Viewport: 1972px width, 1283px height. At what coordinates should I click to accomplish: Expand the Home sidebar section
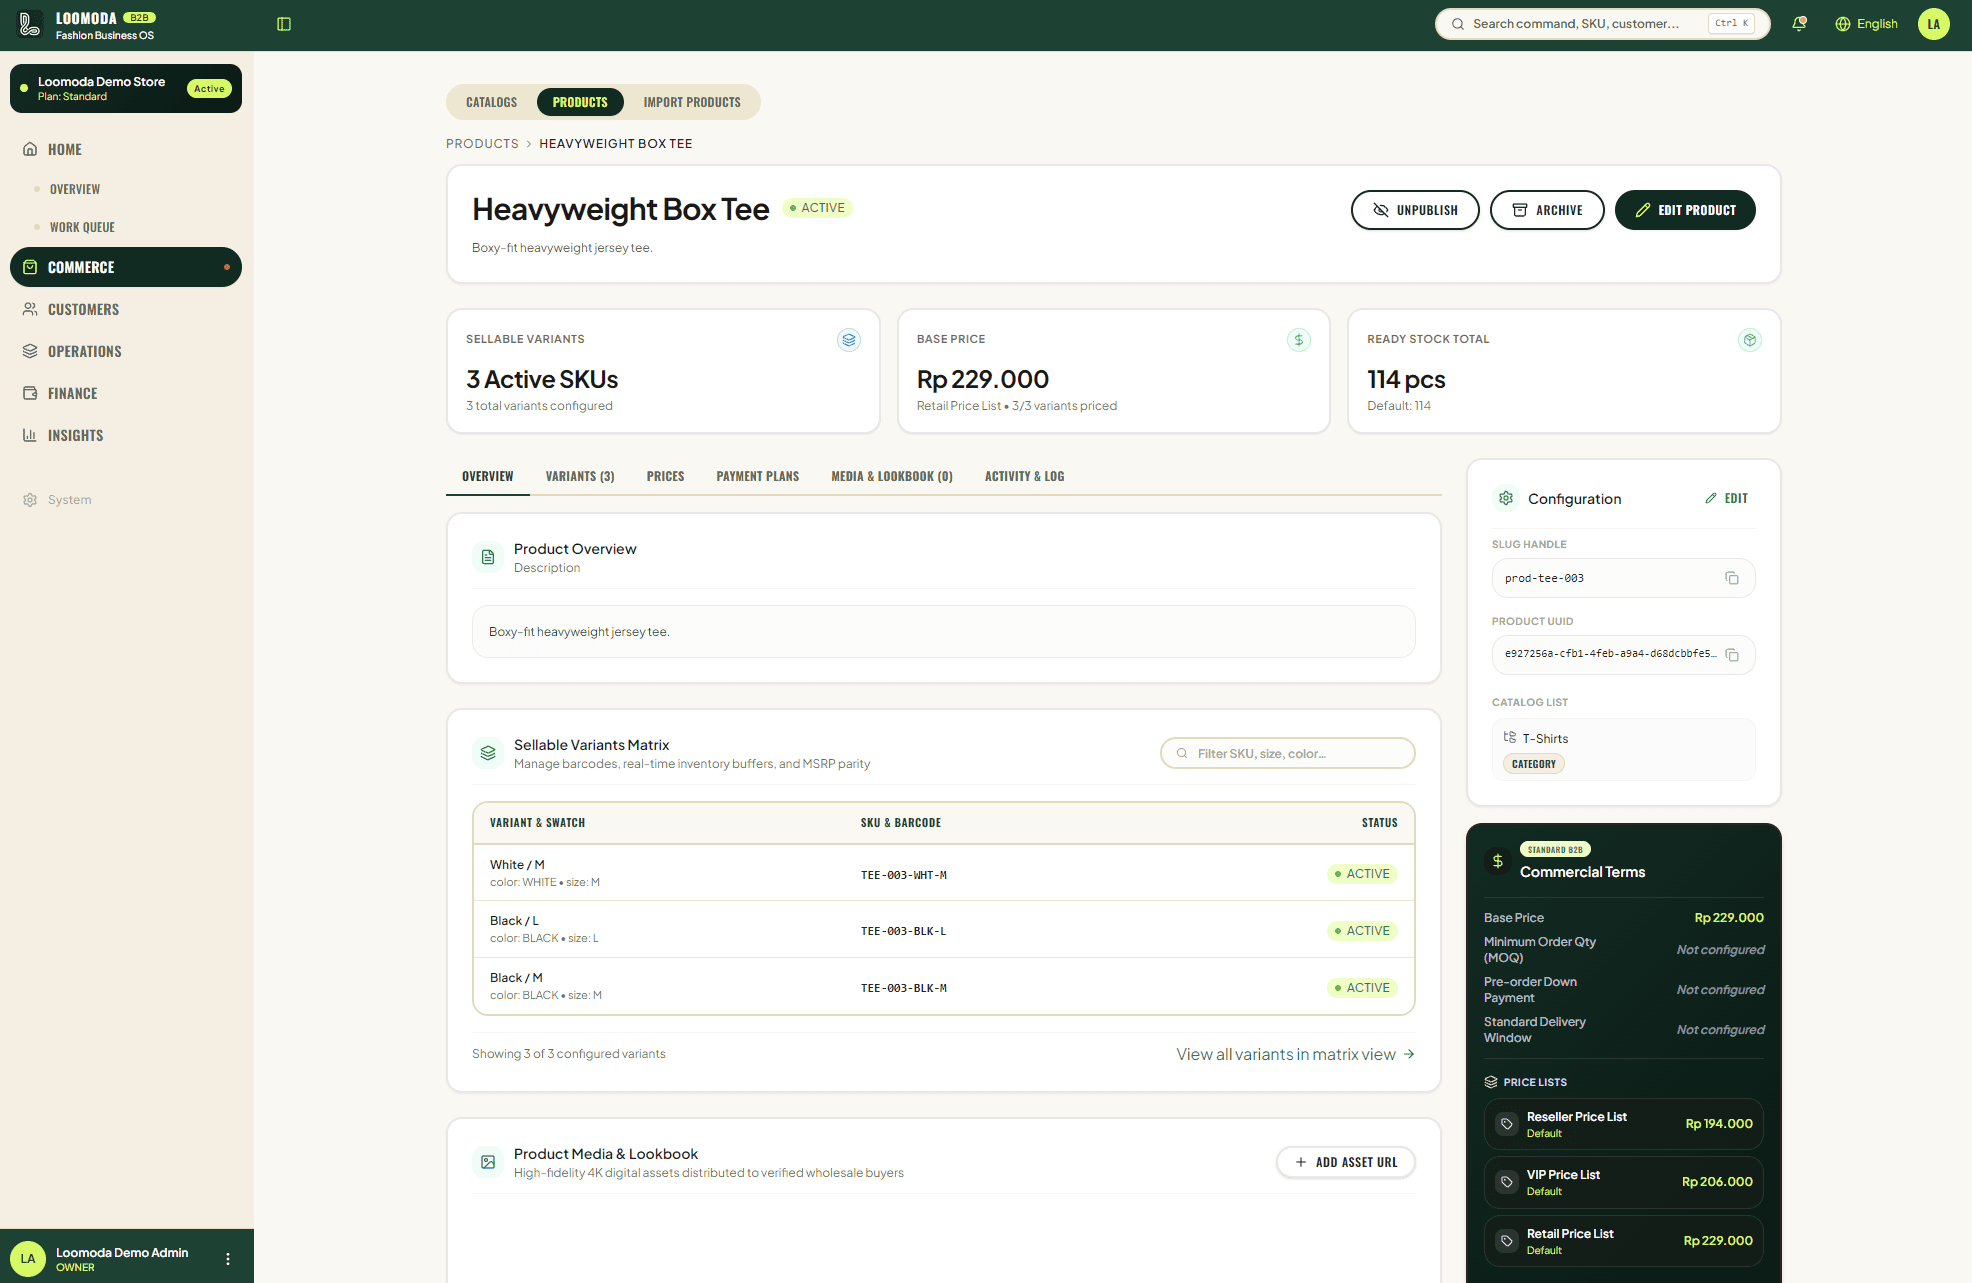coord(126,149)
